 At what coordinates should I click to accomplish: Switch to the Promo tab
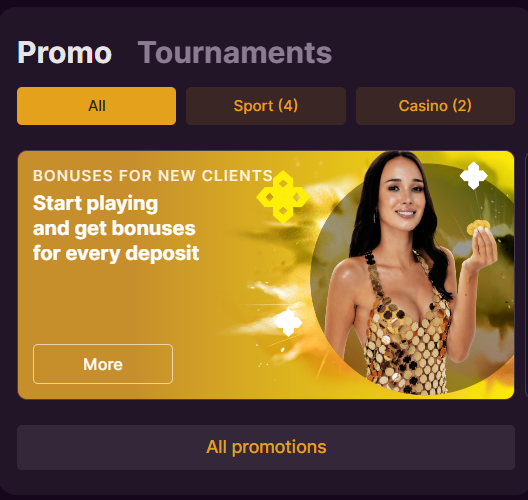point(64,53)
